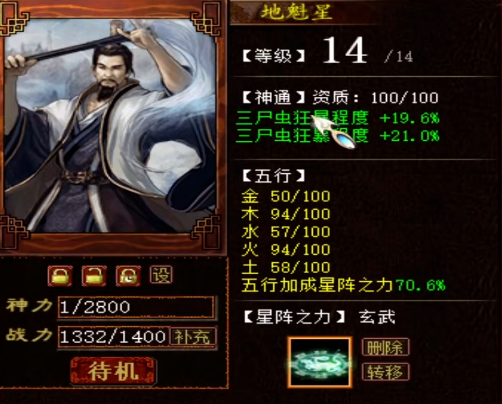
Task: Click the 补充 replenish button
Action: point(193,337)
